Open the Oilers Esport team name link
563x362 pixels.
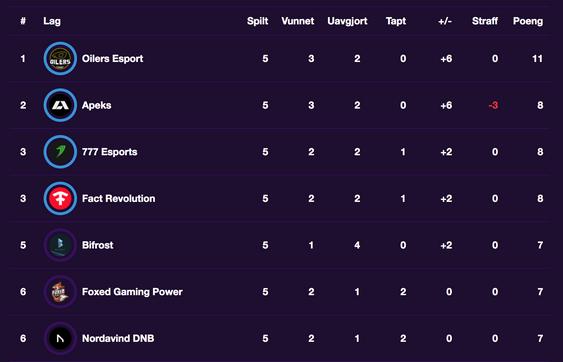click(x=112, y=59)
